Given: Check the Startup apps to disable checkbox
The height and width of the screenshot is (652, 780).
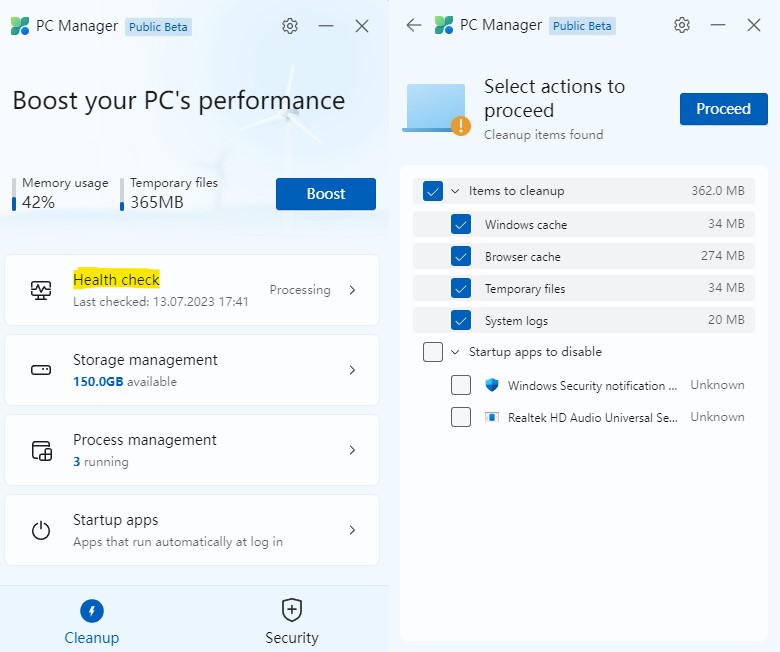Looking at the screenshot, I should click(x=433, y=352).
